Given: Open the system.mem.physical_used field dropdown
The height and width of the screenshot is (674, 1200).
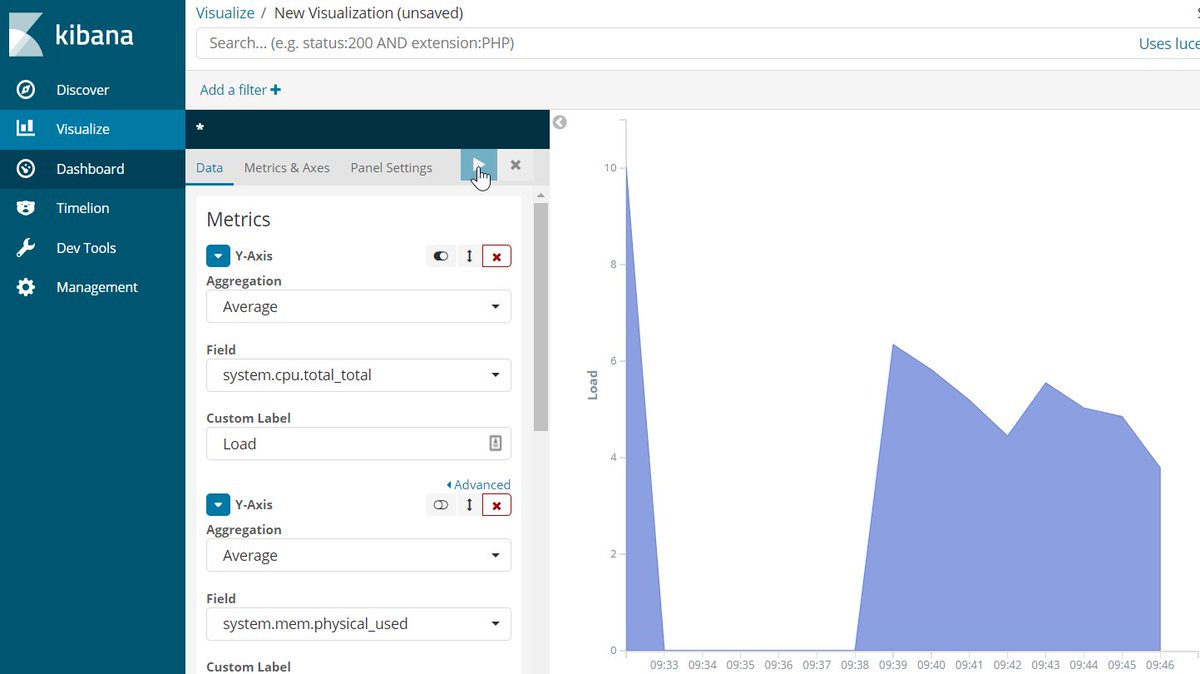Looking at the screenshot, I should click(358, 624).
